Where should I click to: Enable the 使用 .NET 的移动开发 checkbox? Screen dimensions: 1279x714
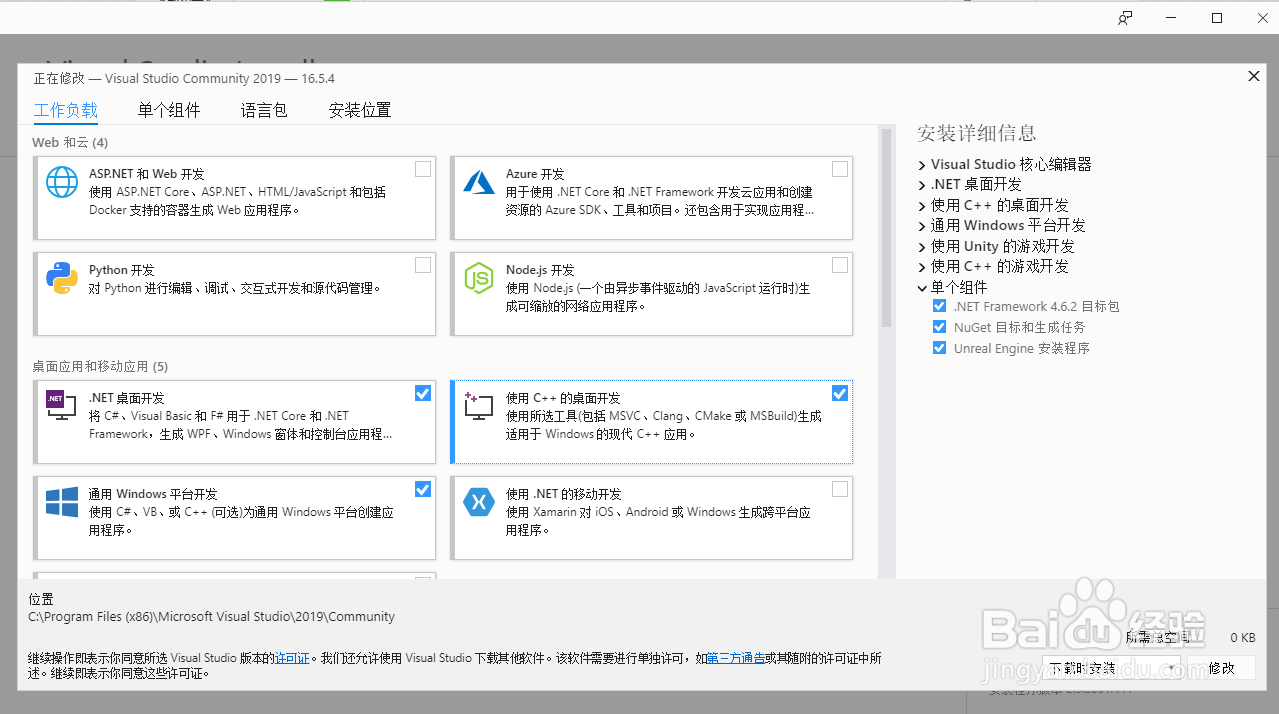(840, 489)
